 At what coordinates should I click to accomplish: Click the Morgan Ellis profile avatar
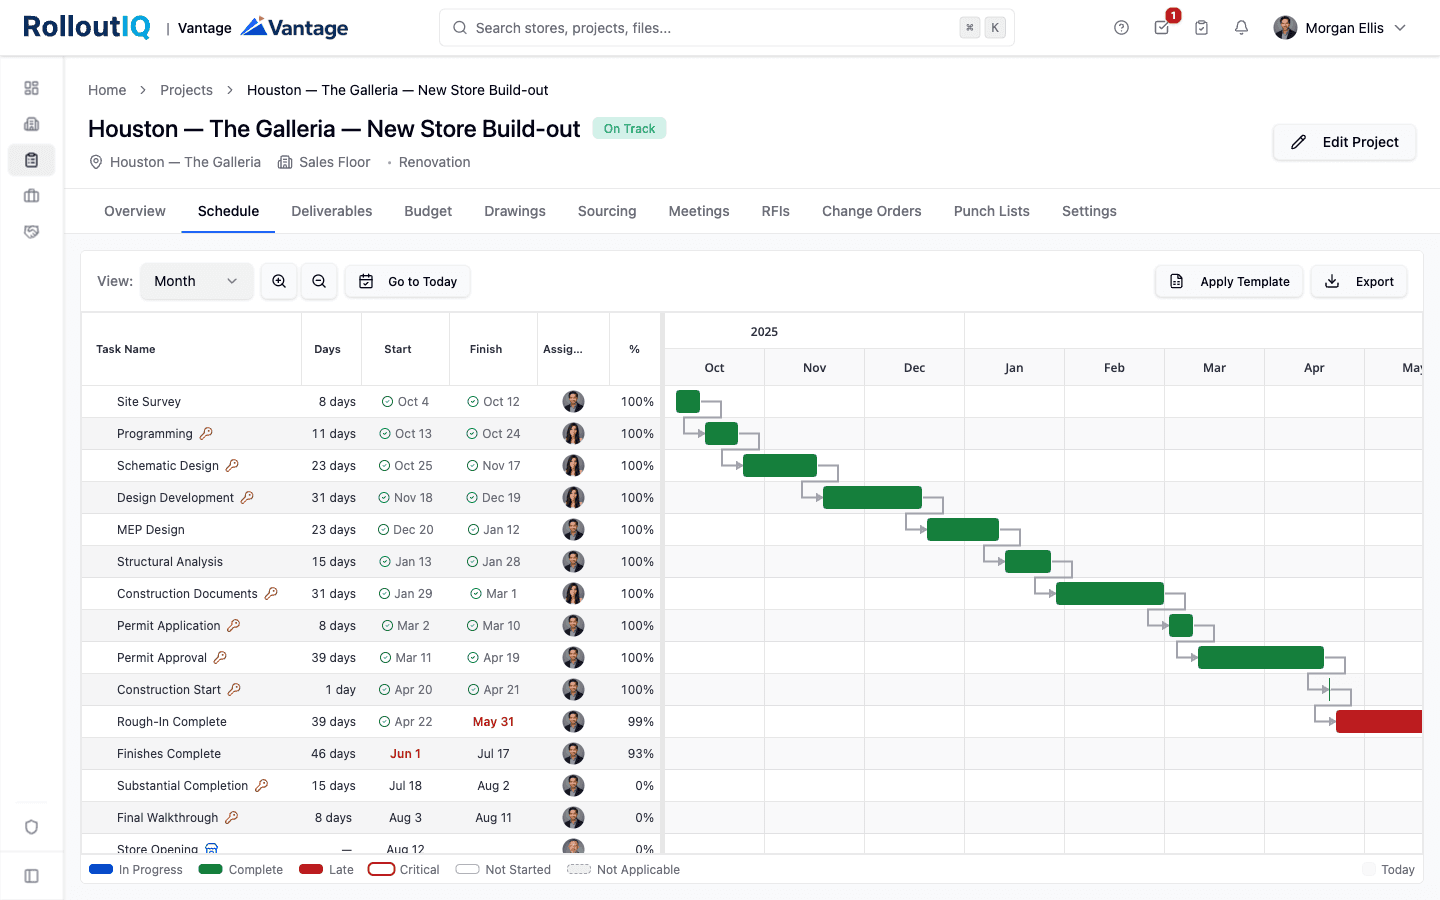[x=1285, y=28]
